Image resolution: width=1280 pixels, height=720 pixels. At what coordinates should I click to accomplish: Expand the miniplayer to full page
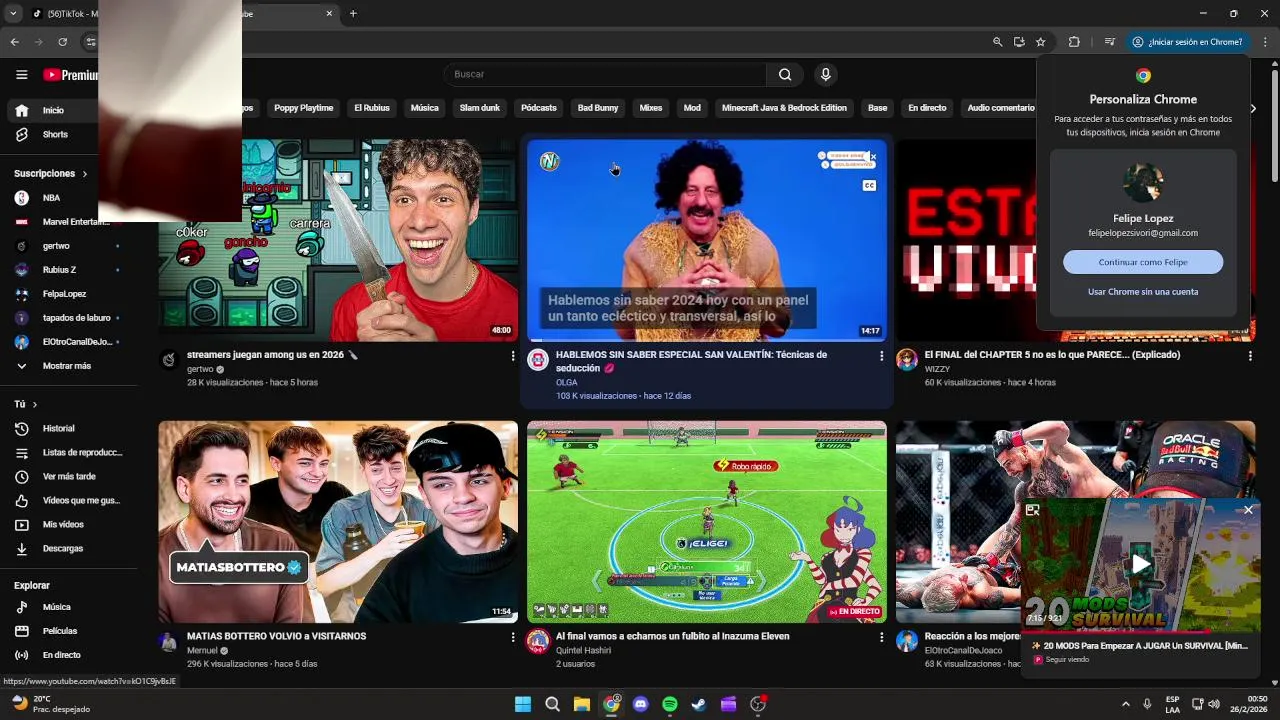pos(1033,510)
